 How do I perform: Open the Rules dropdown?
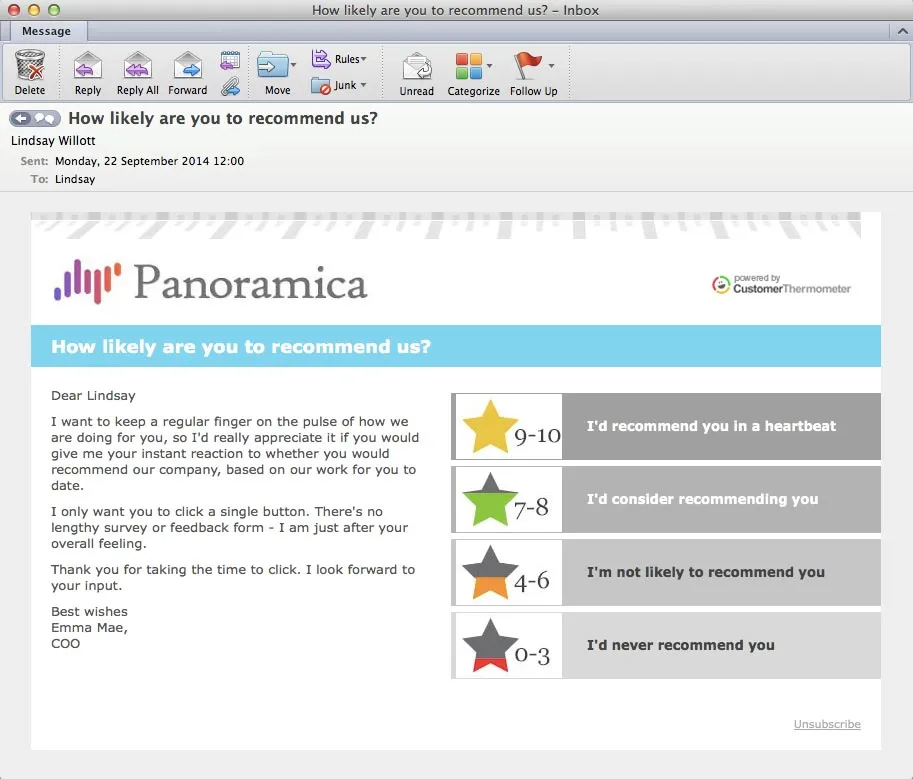coord(339,59)
